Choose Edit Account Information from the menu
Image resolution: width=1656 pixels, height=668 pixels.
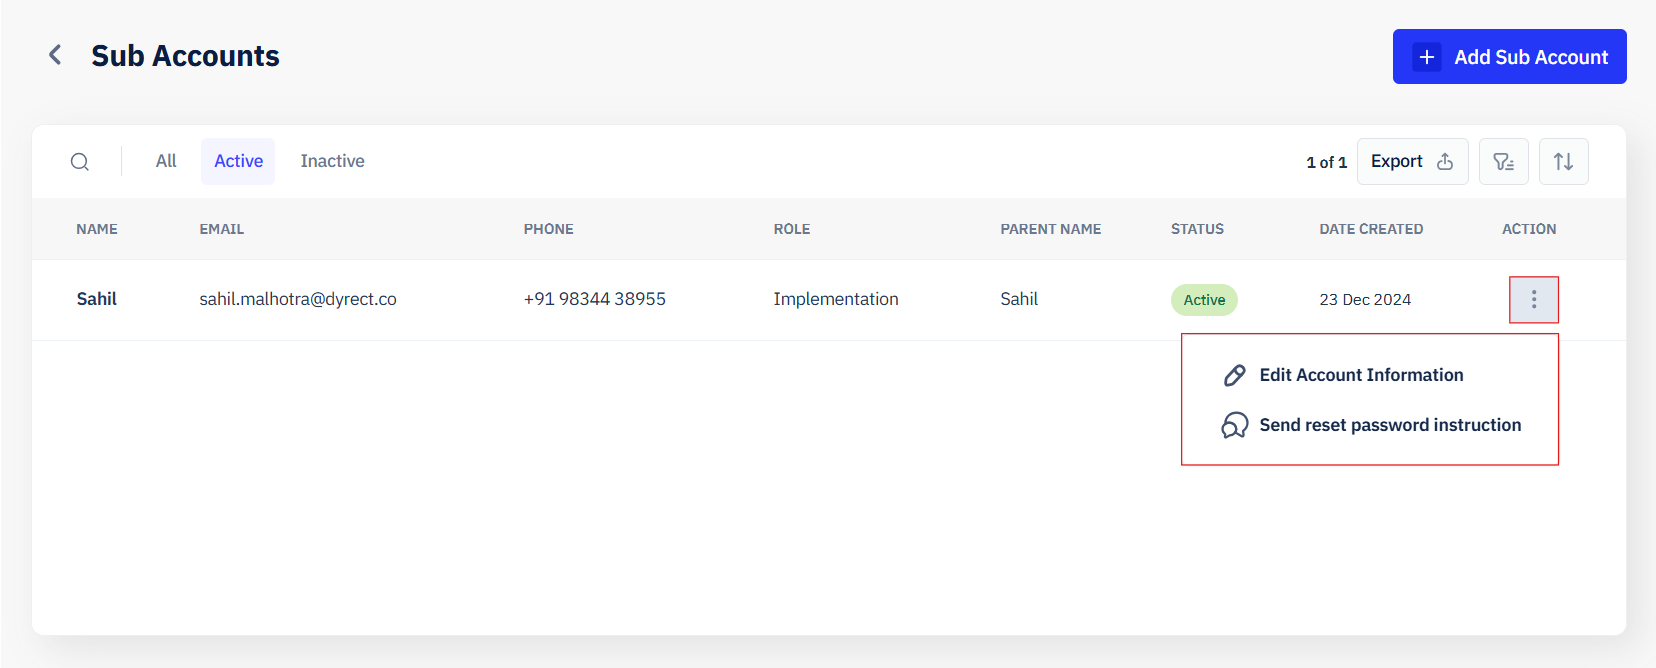coord(1361,375)
